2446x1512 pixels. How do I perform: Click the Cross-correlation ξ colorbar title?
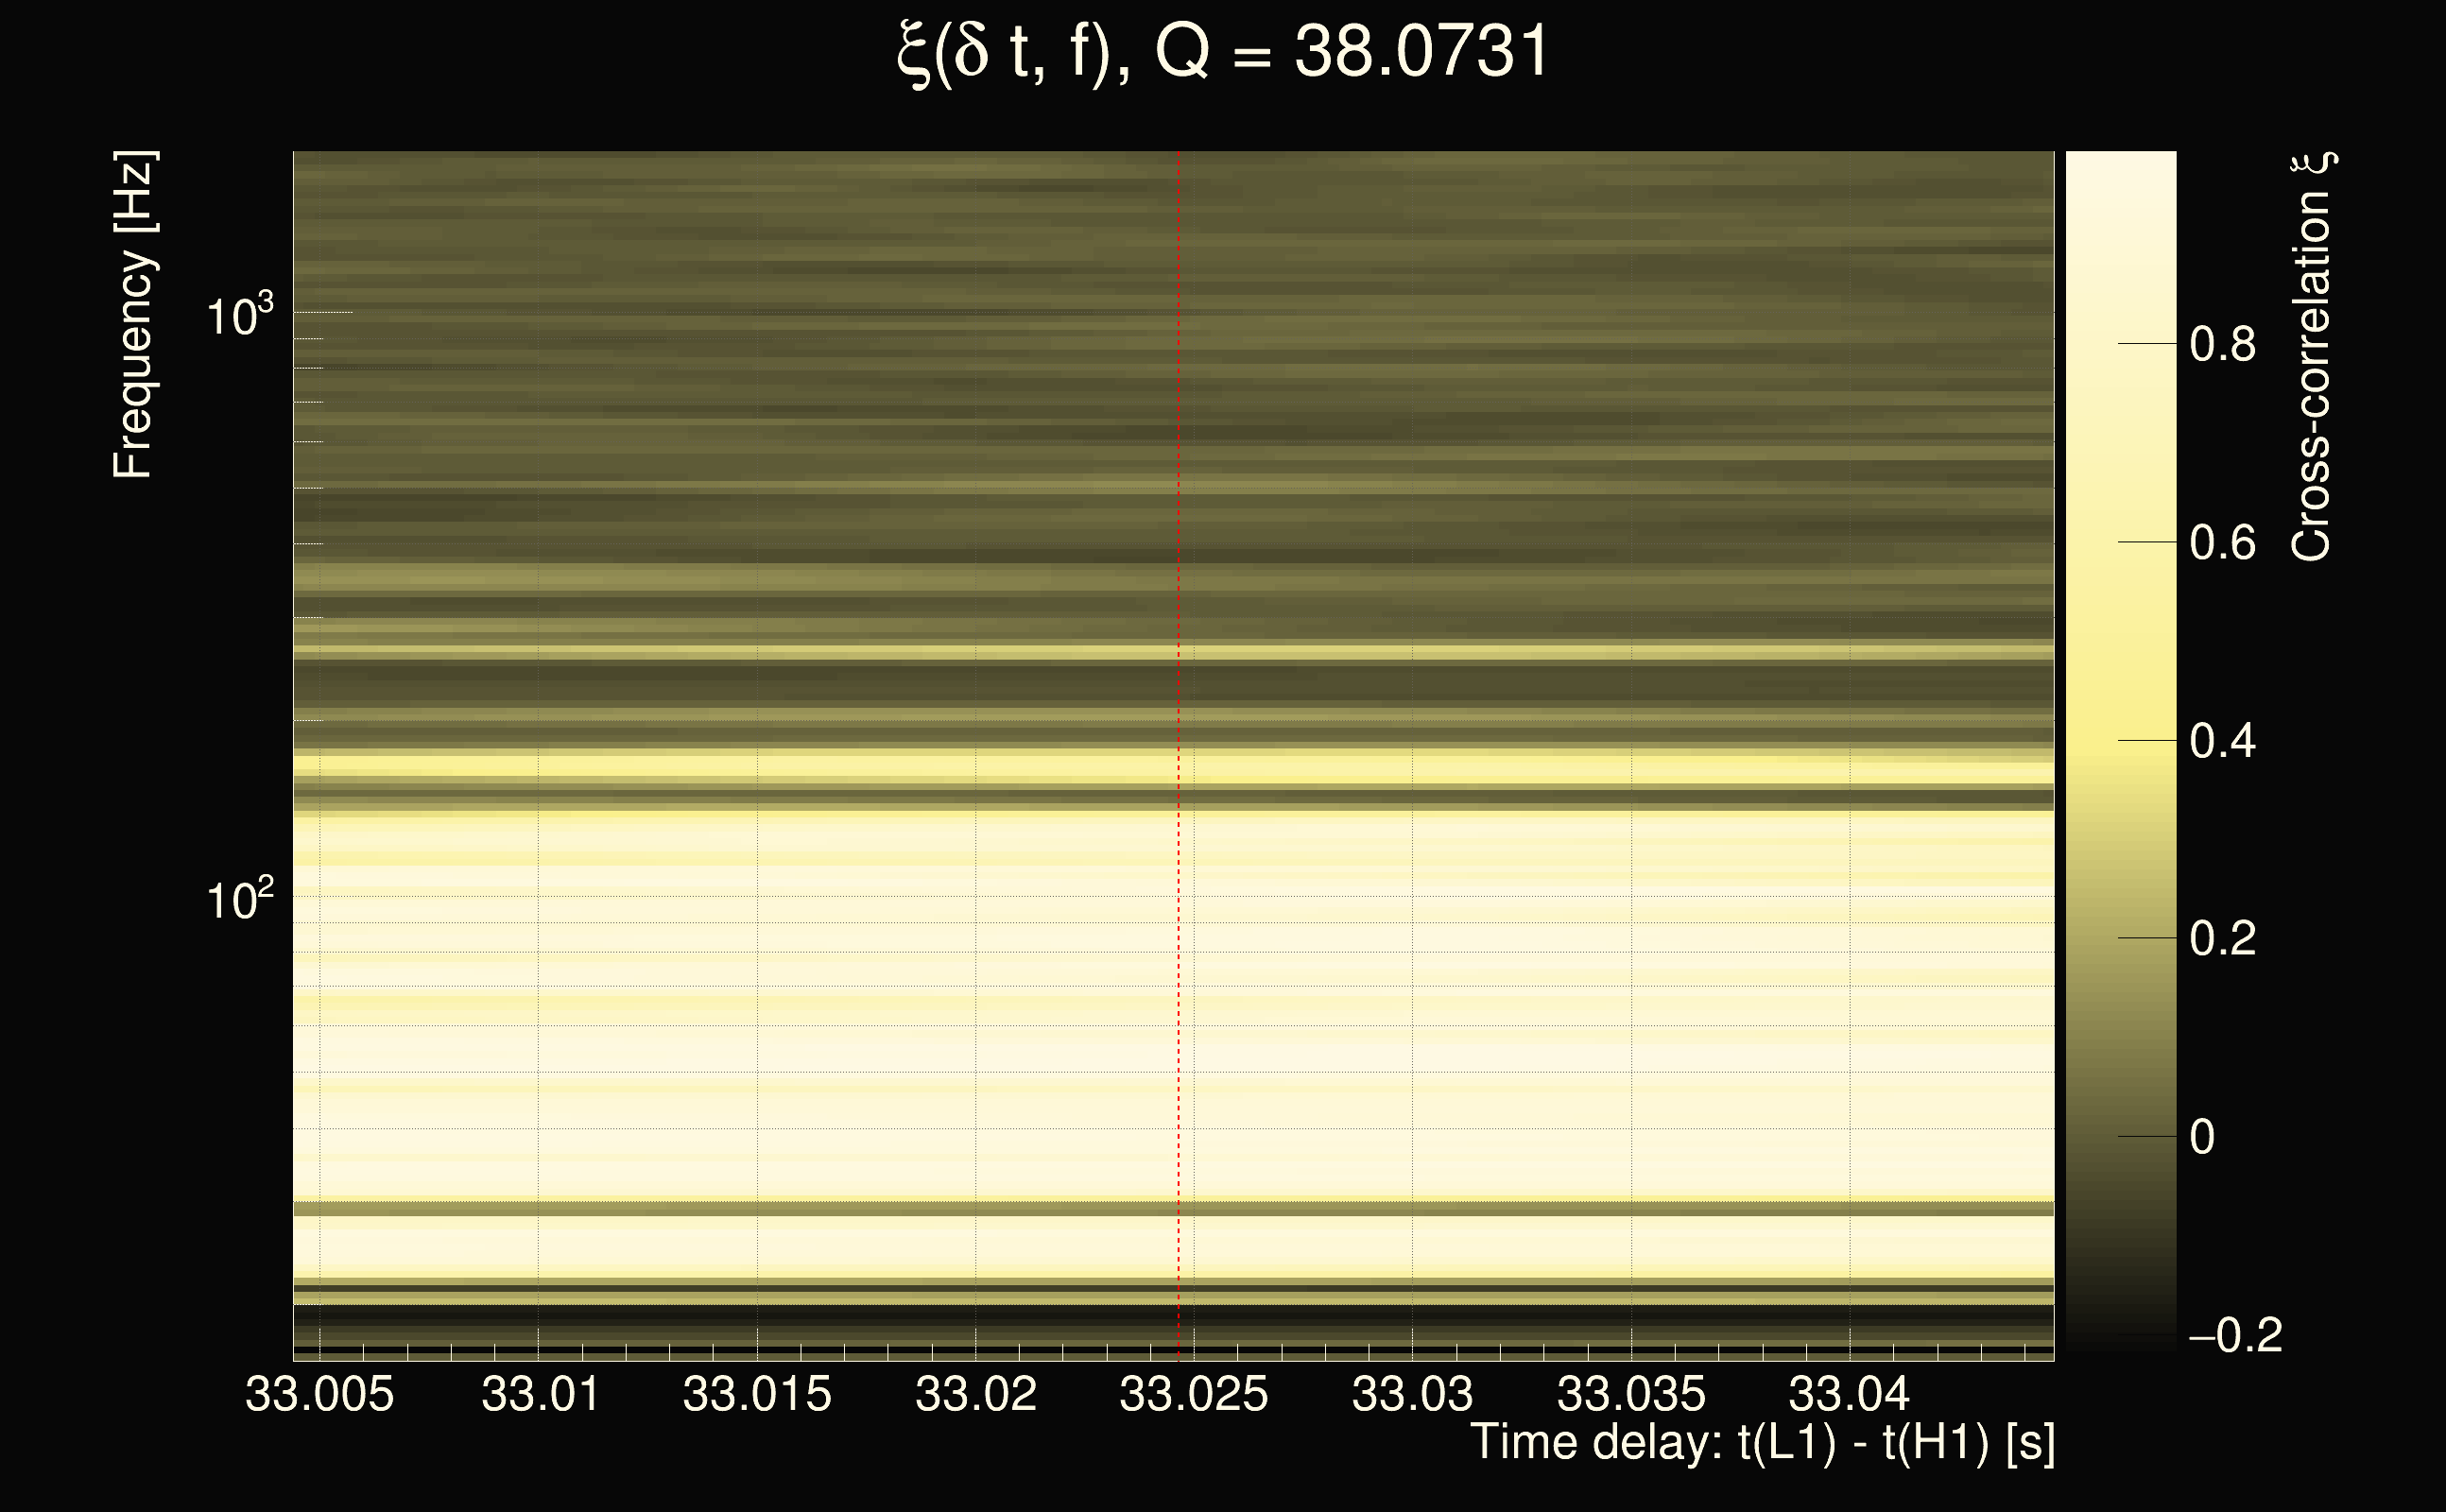point(2312,357)
